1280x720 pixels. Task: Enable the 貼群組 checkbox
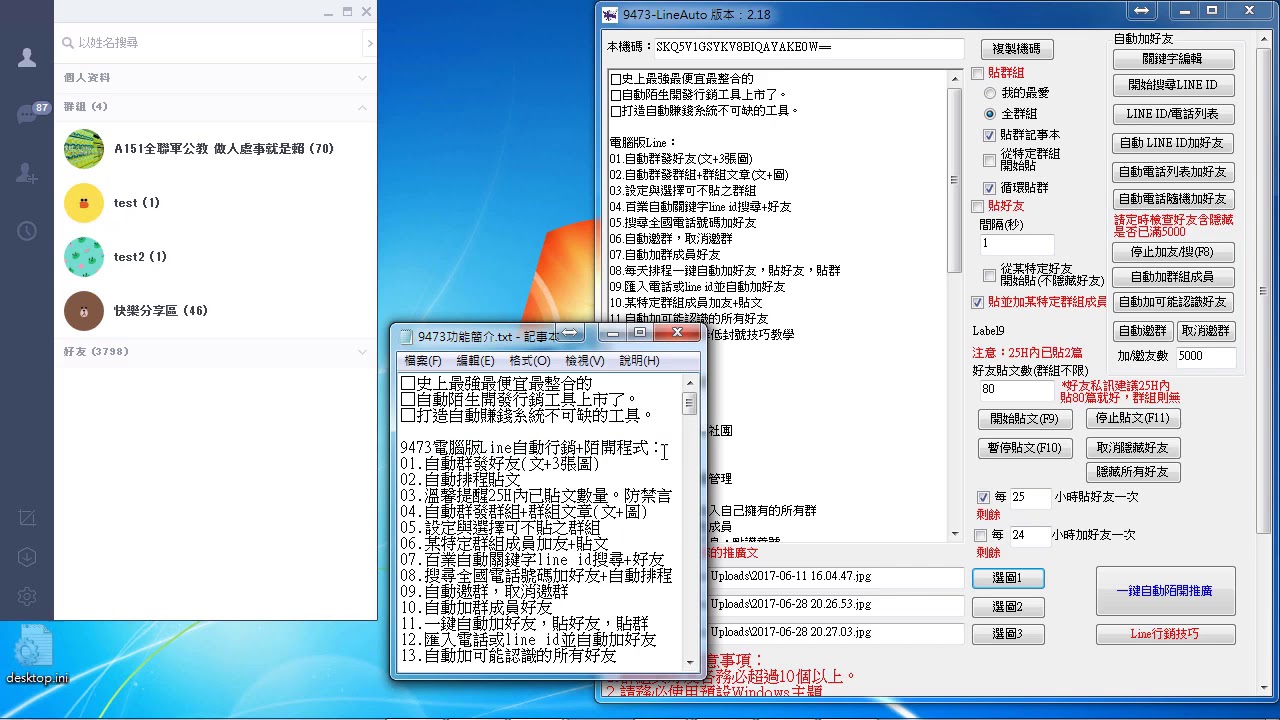[978, 73]
